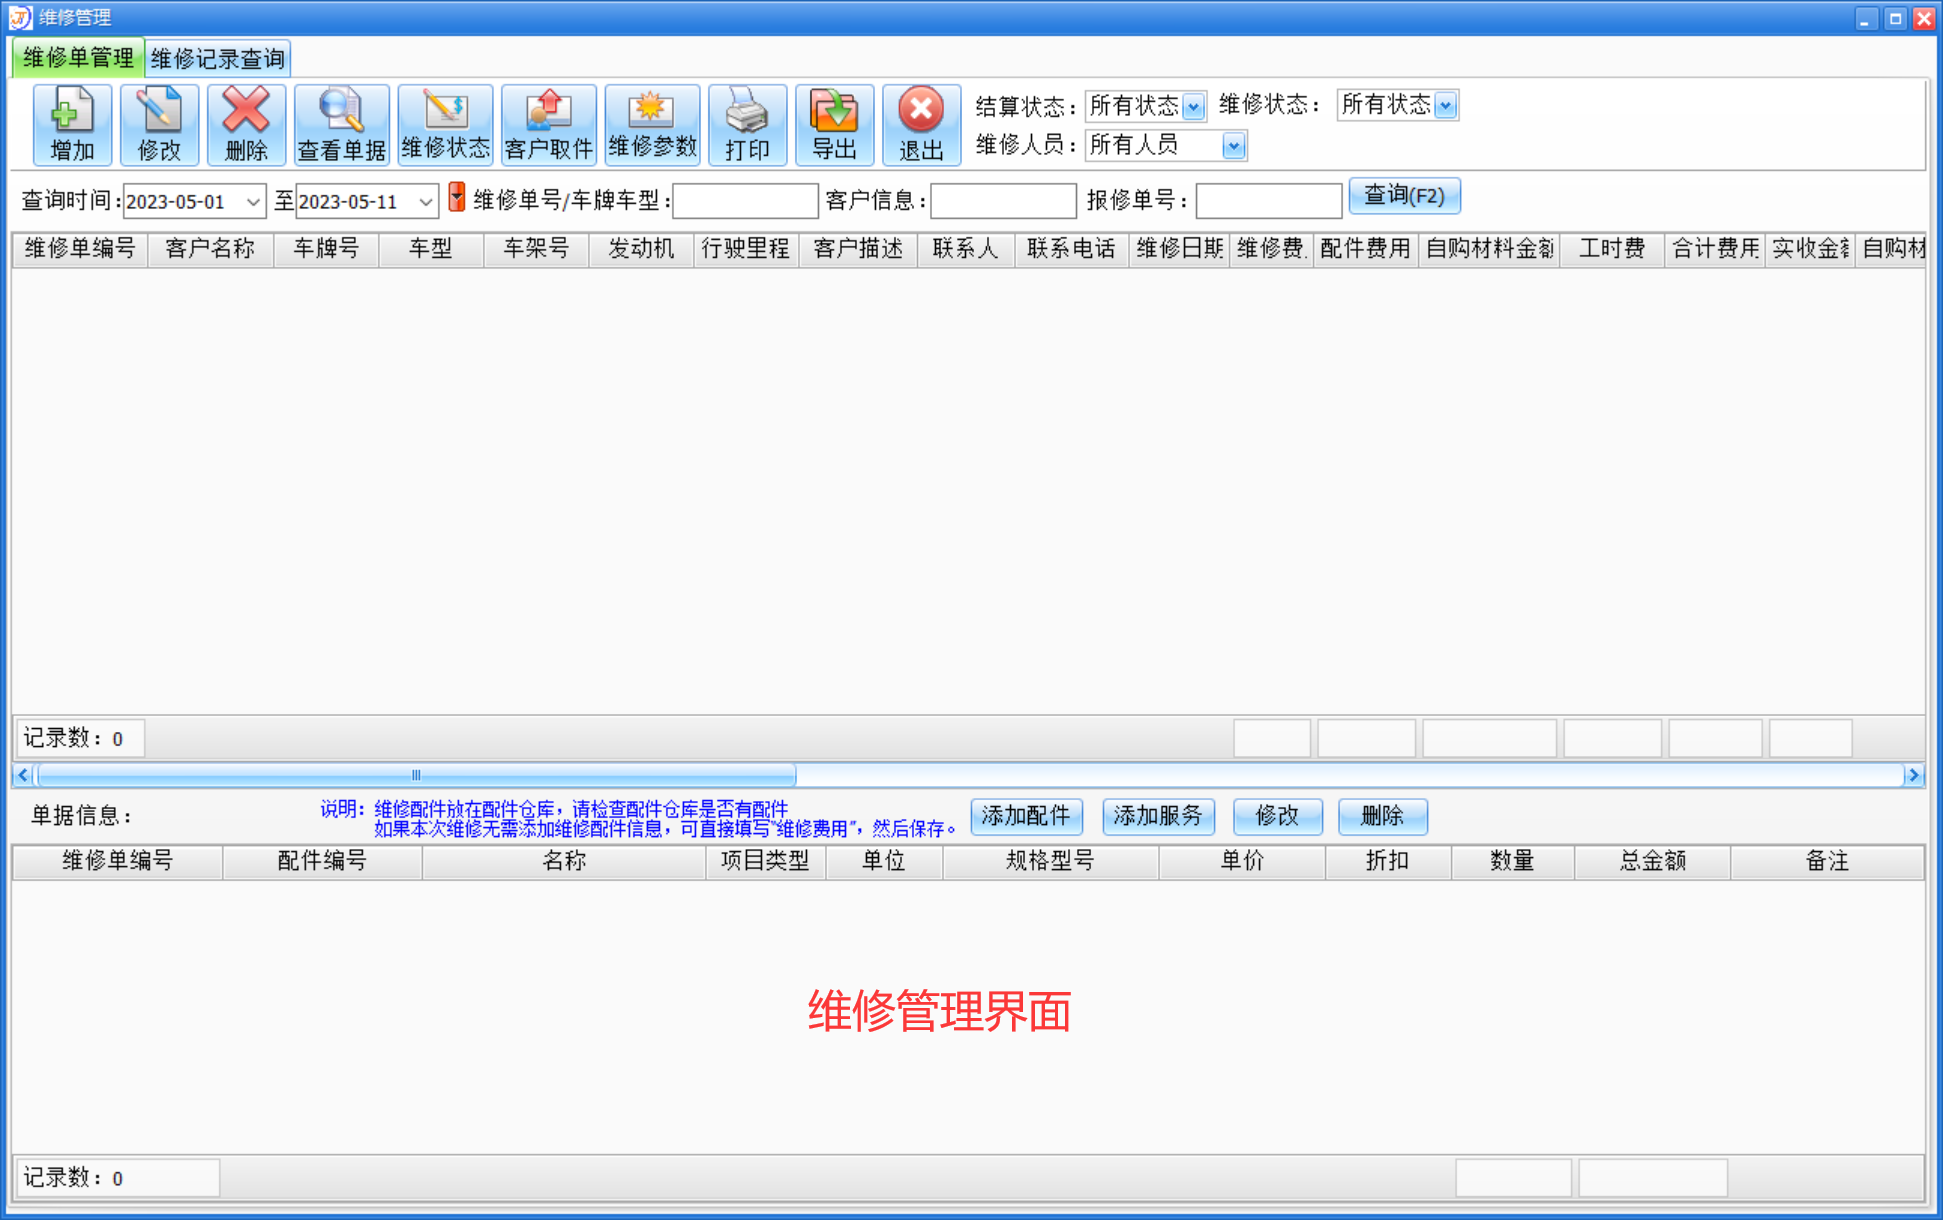Viewport: 1943px width, 1220px height.
Task: Click the app icon in title bar
Action: pos(19,17)
